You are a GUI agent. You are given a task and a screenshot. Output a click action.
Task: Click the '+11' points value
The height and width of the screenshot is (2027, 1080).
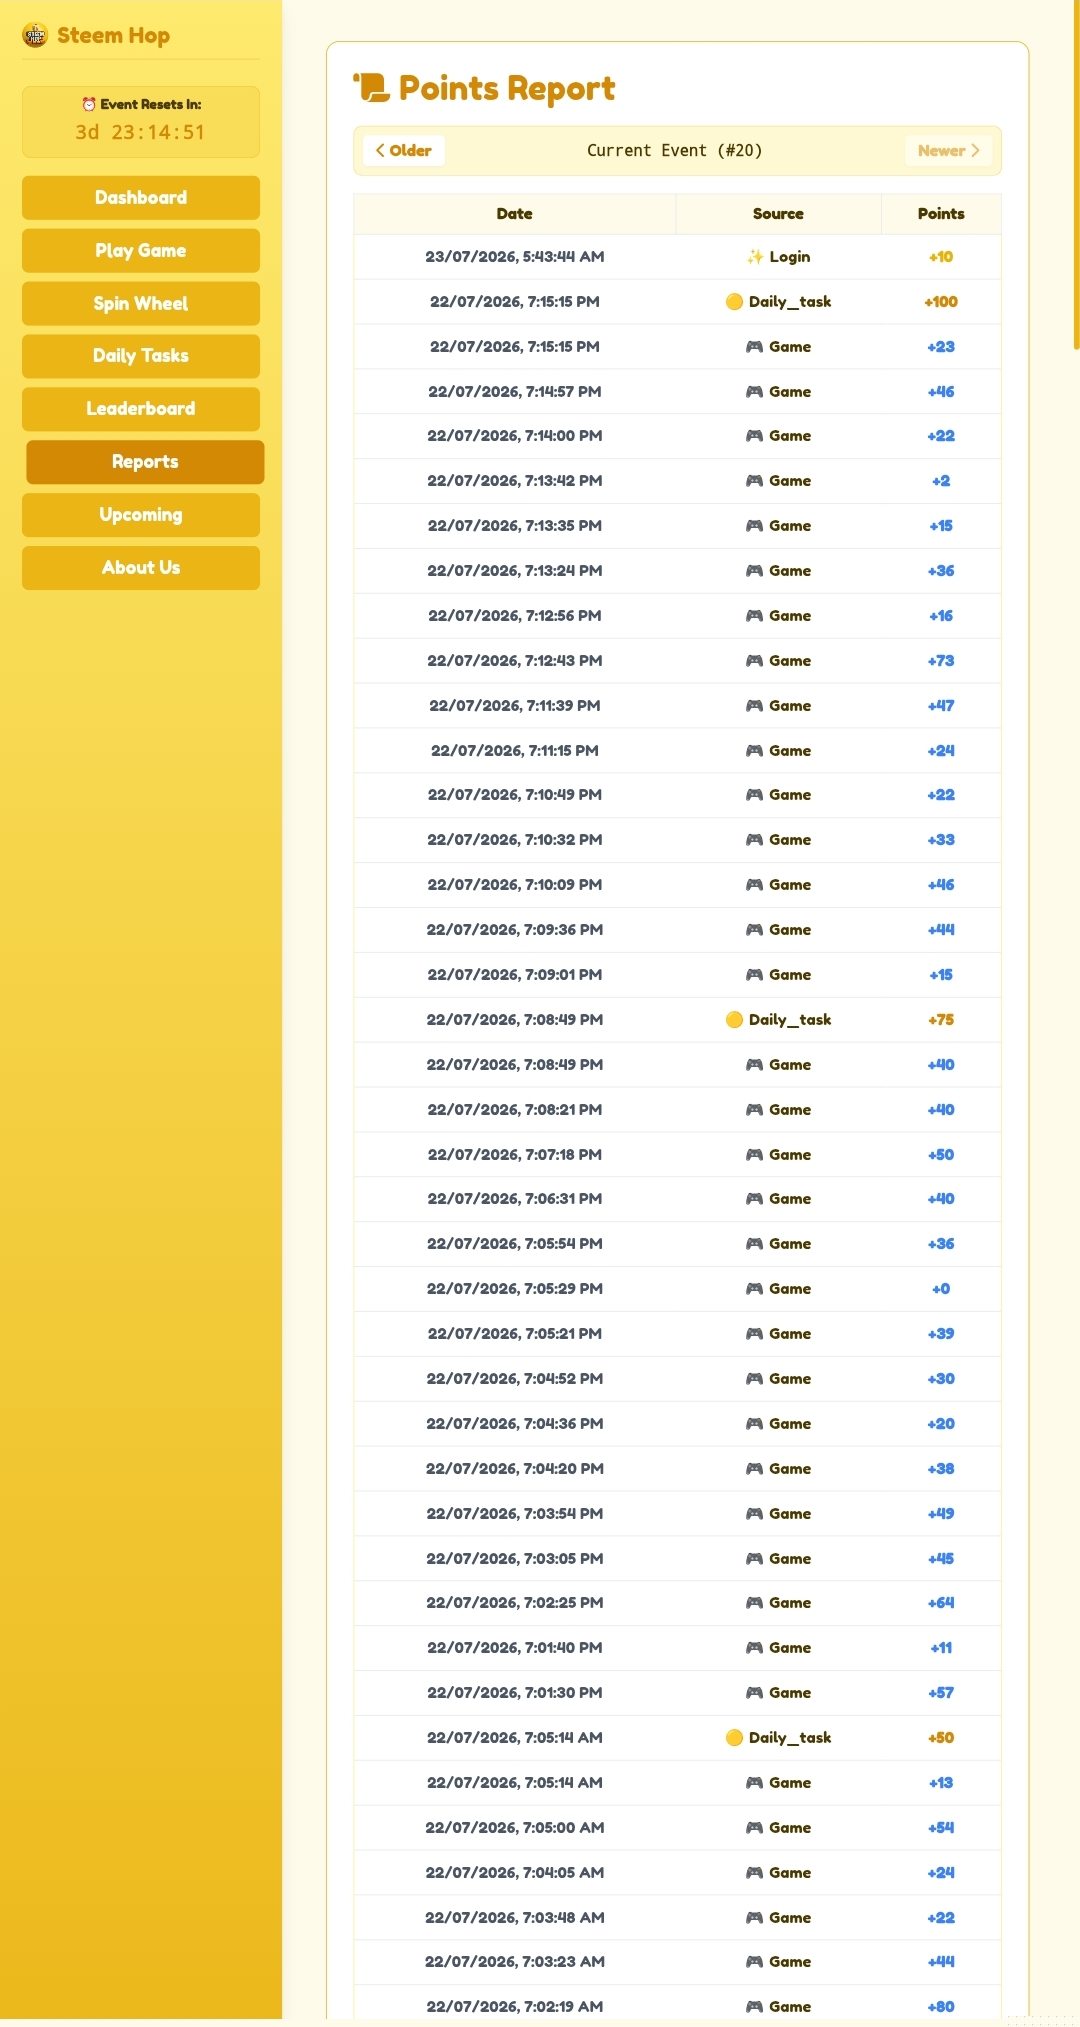[x=941, y=1648]
